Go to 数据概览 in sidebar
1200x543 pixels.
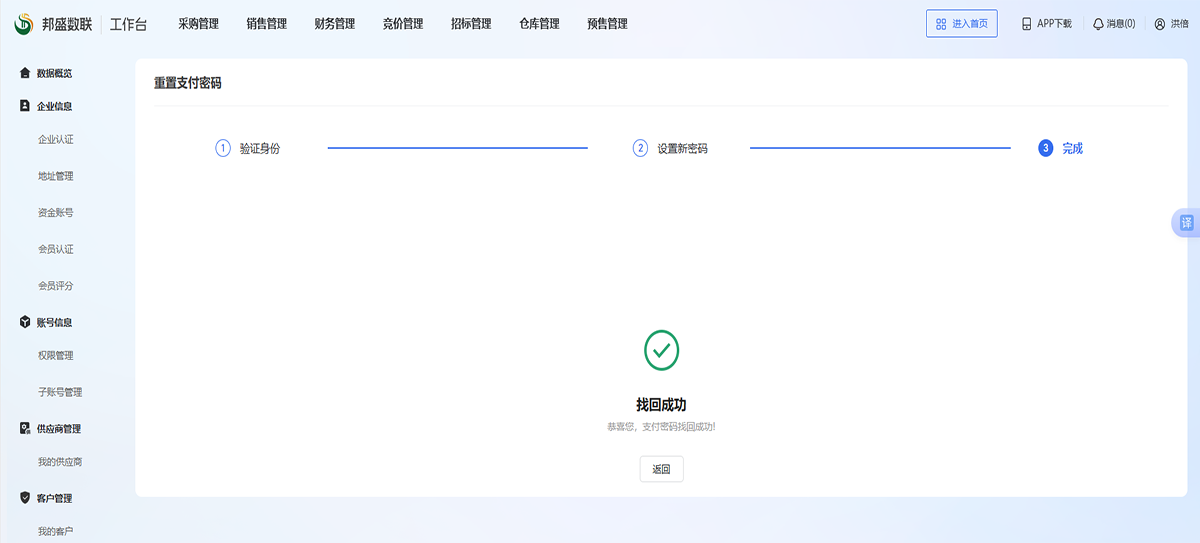pos(54,73)
